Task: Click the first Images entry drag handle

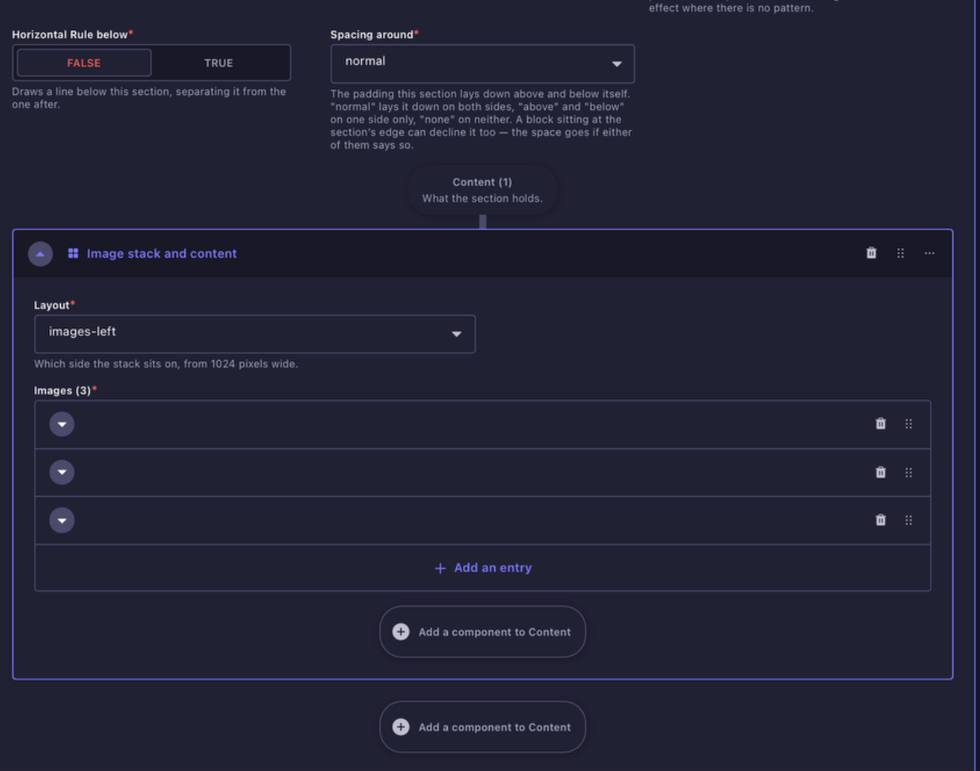Action: click(909, 424)
